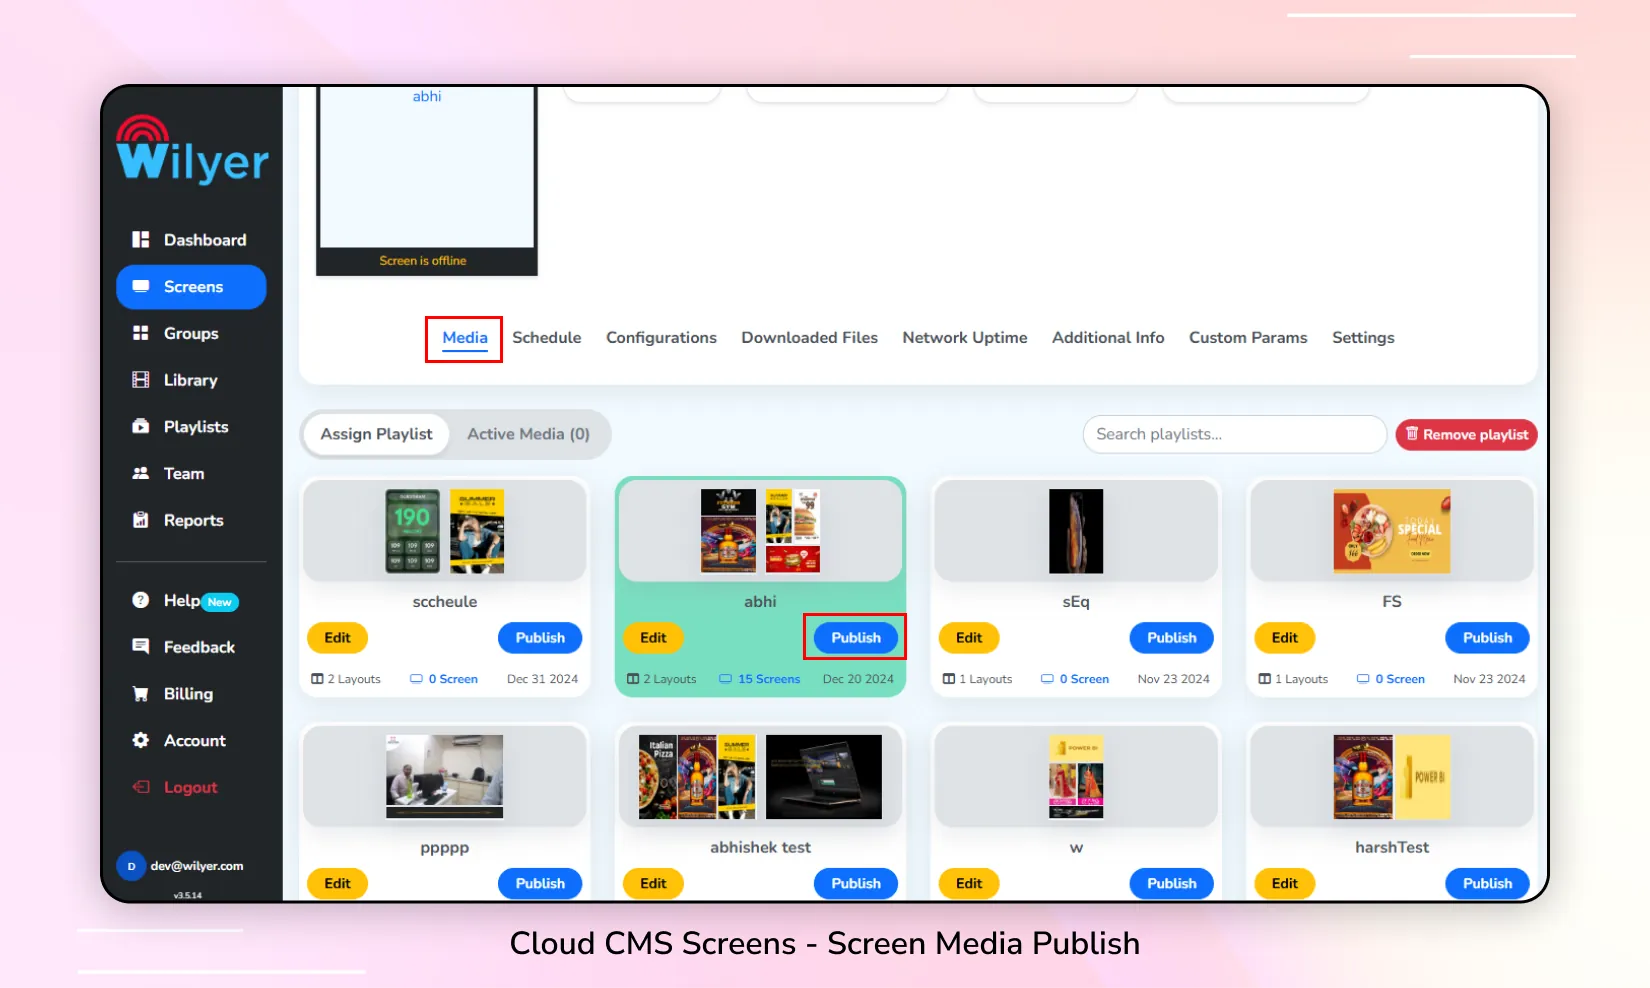Select the harshTest playlist thumbnail

(1392, 777)
